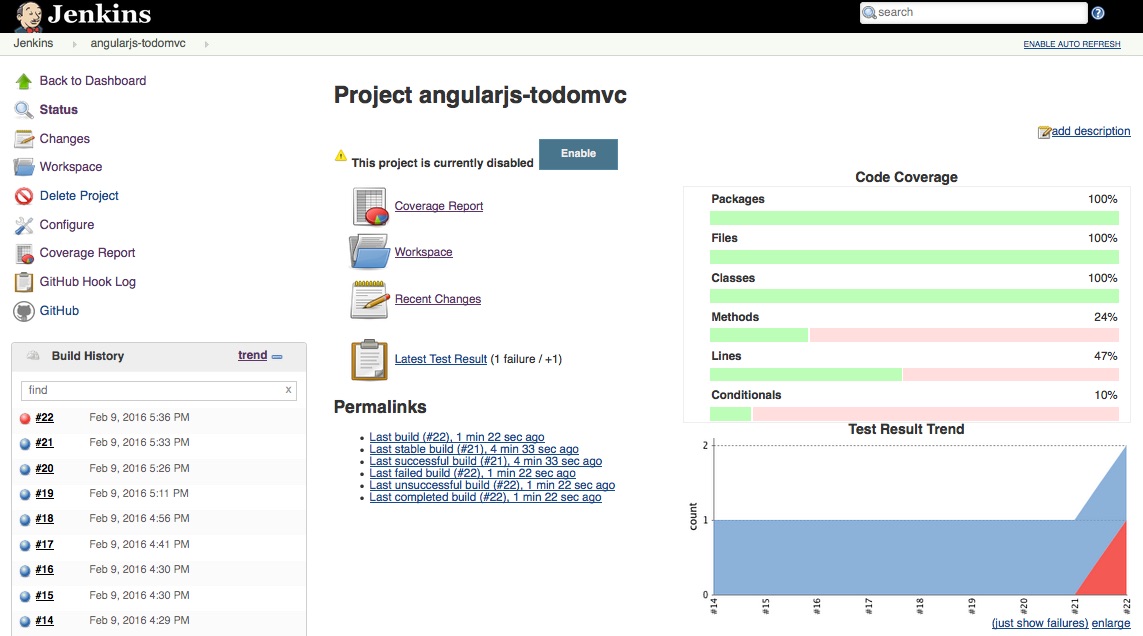Open the Configure sidebar item
The height and width of the screenshot is (636, 1143).
(67, 225)
